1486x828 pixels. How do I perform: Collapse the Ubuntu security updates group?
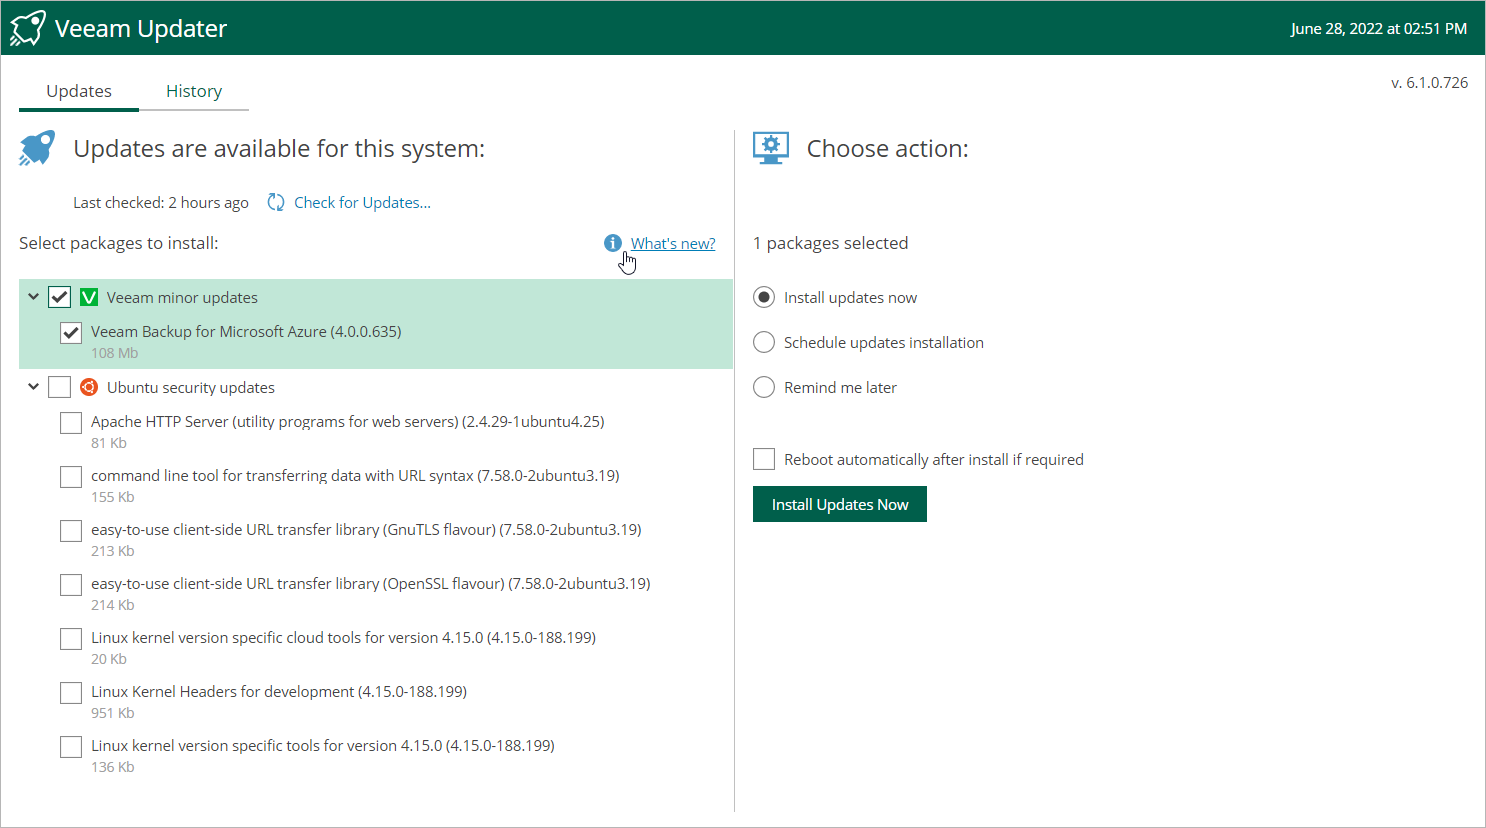point(33,387)
